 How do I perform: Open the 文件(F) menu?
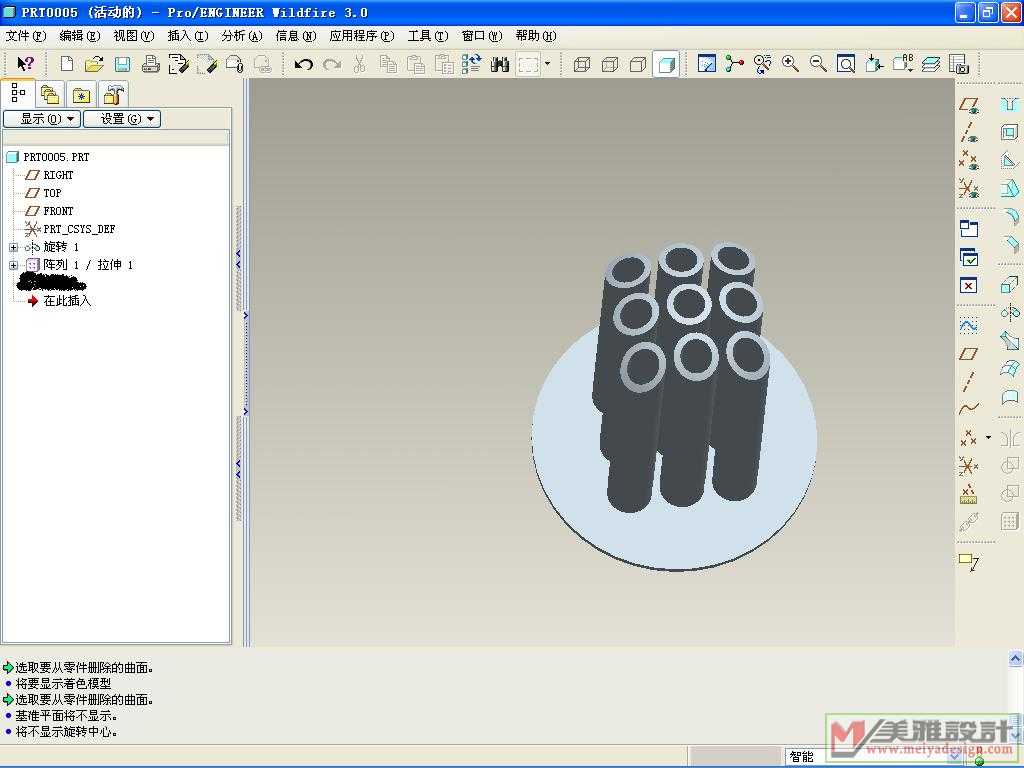coord(26,36)
